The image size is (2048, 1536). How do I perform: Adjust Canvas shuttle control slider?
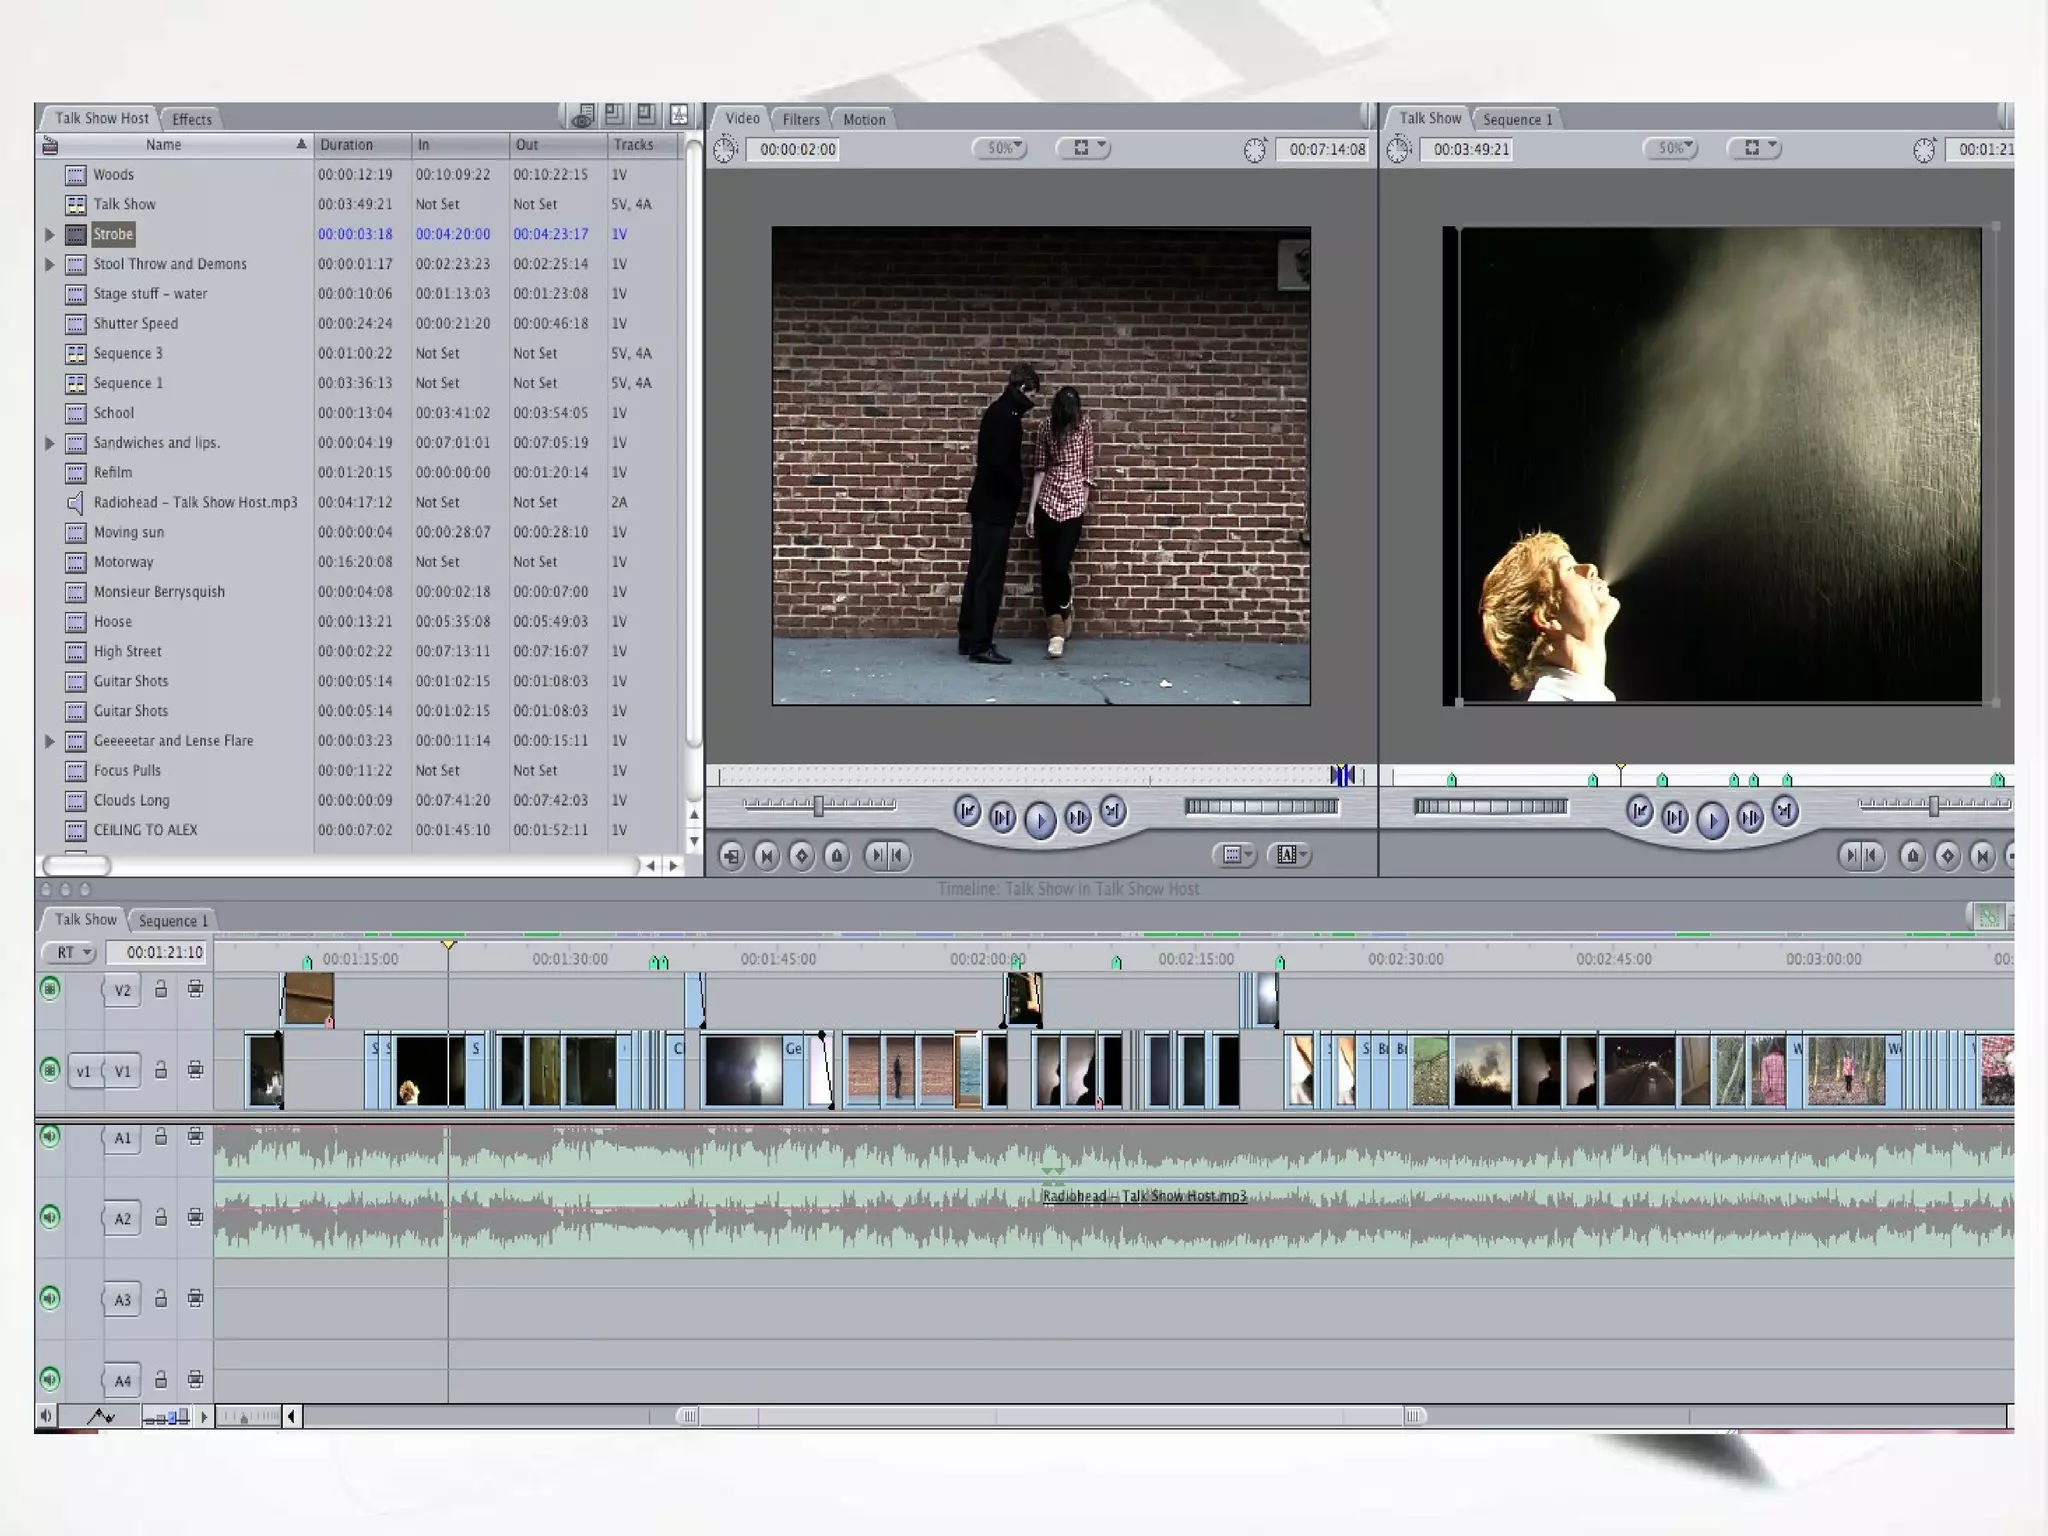point(1934,805)
